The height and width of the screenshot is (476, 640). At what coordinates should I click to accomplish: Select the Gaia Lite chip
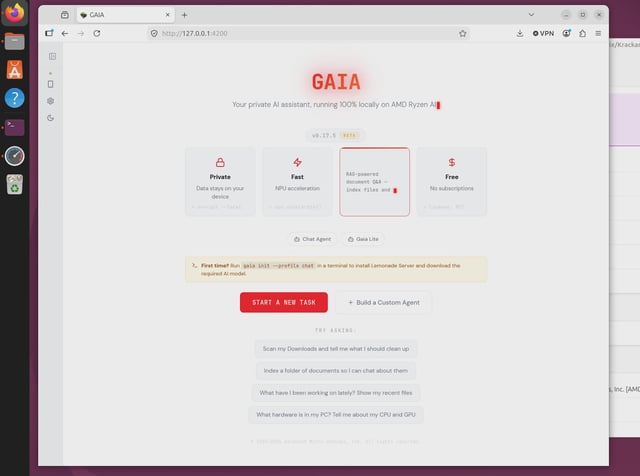tap(363, 239)
